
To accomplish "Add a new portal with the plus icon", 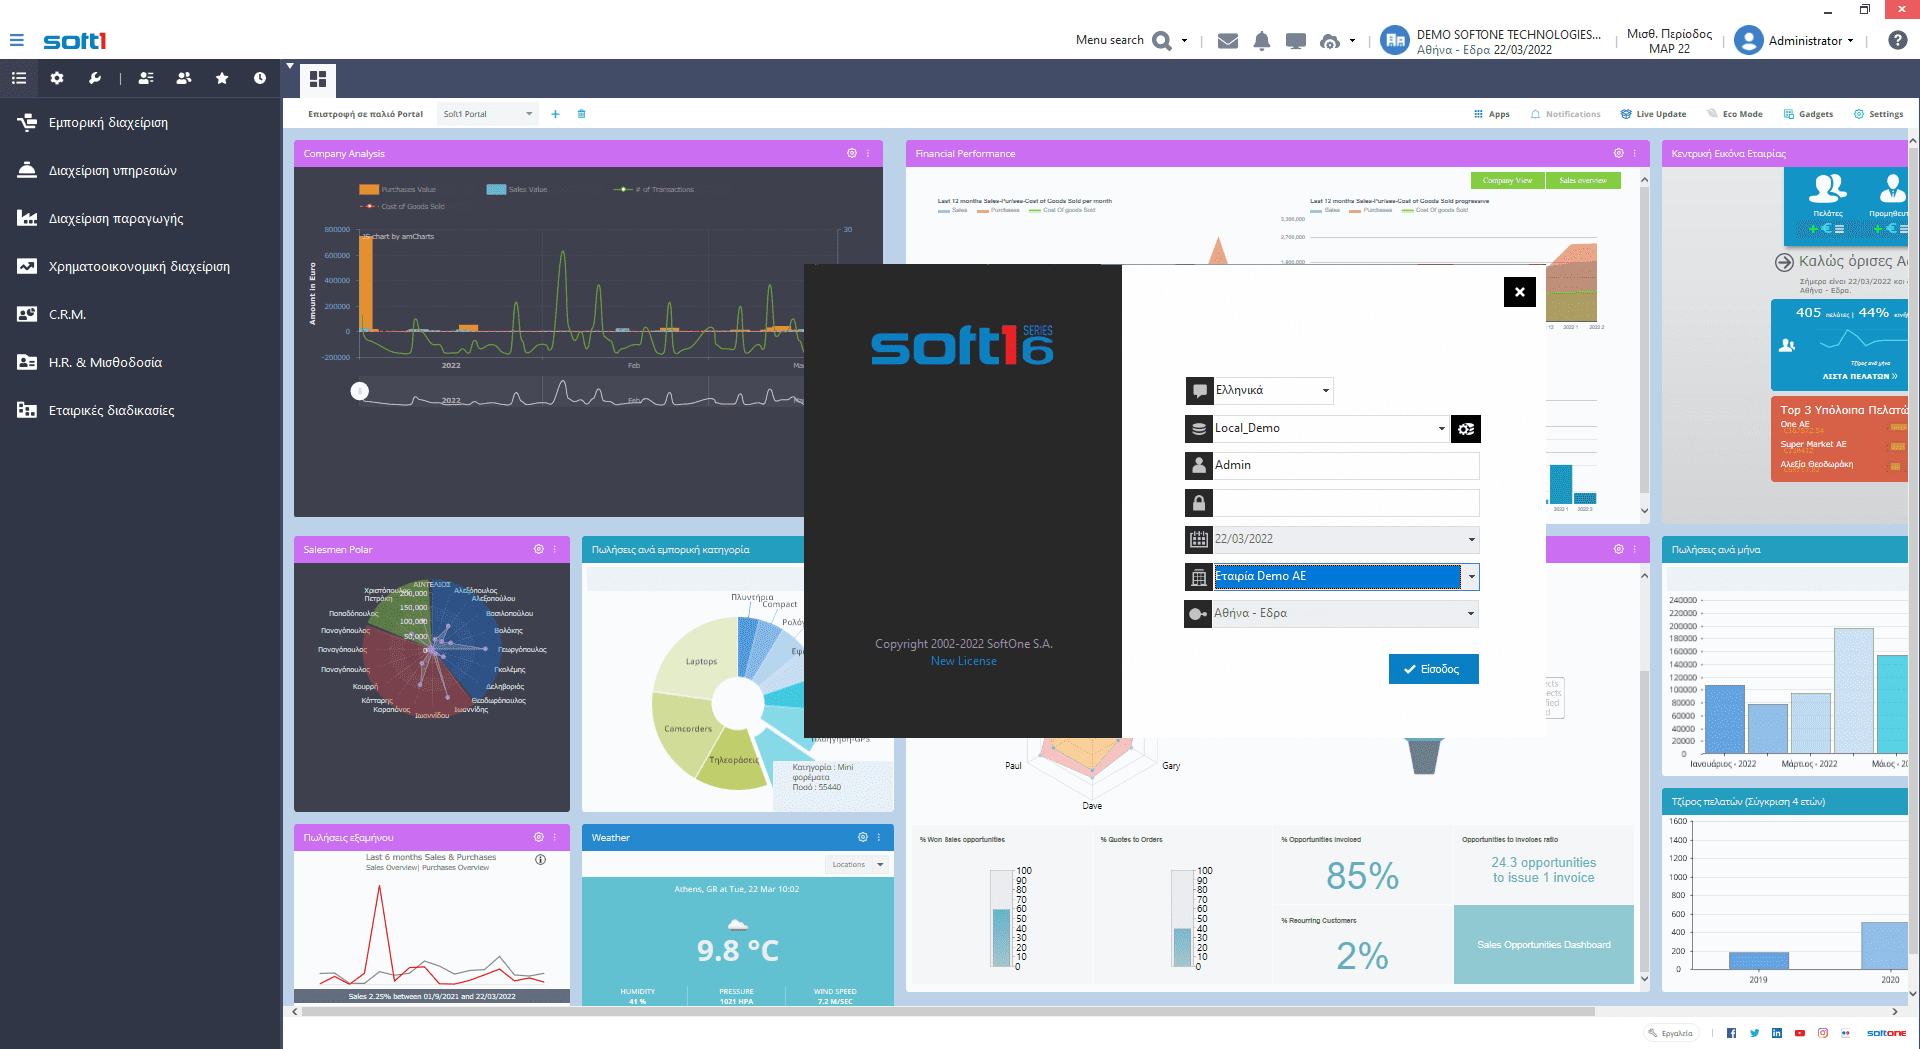I will tap(555, 114).
